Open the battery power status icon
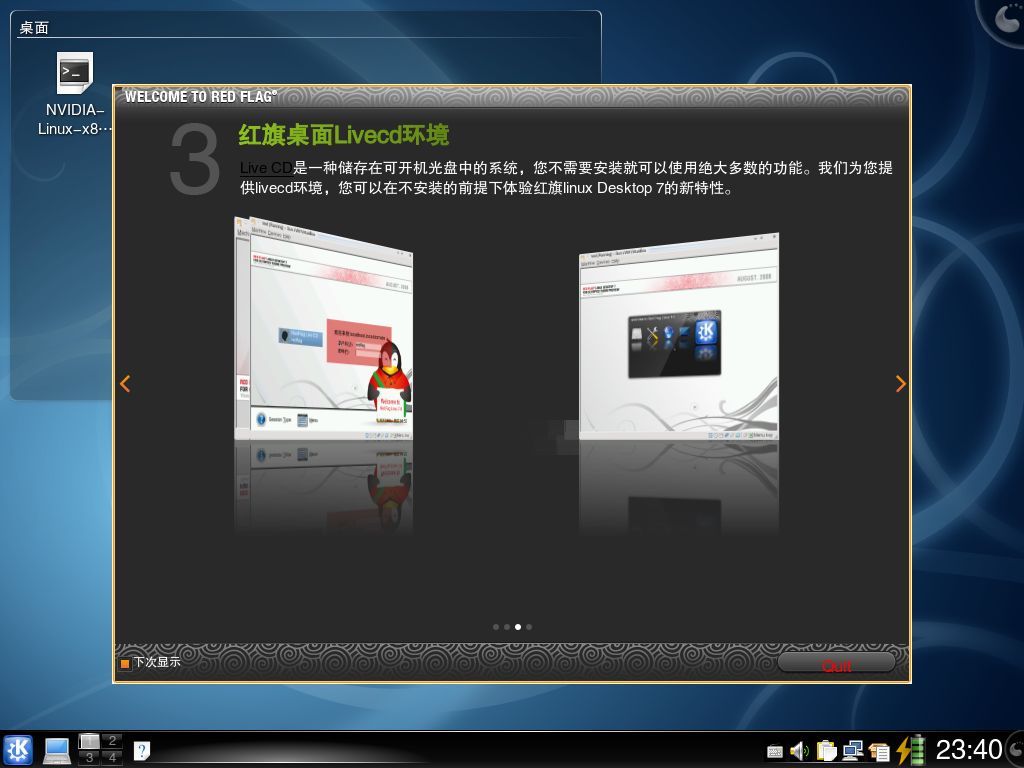Image resolution: width=1024 pixels, height=768 pixels. (x=910, y=750)
